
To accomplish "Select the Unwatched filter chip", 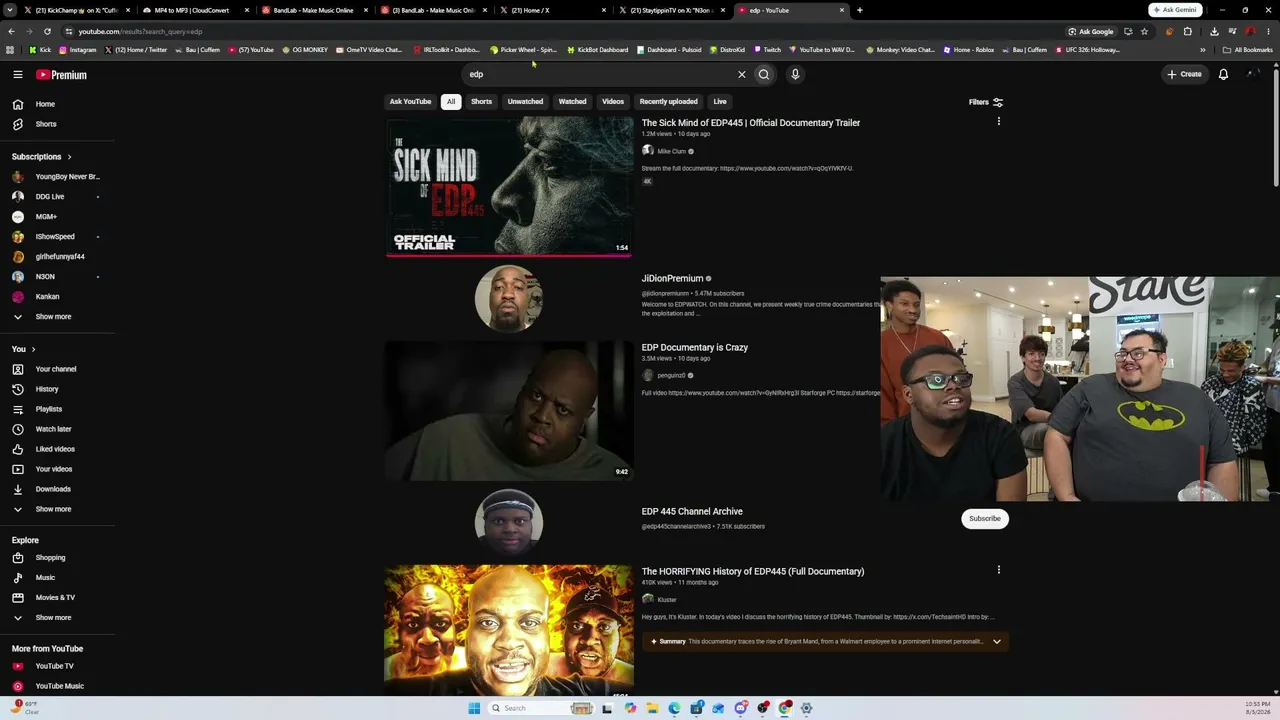I will 525,102.
